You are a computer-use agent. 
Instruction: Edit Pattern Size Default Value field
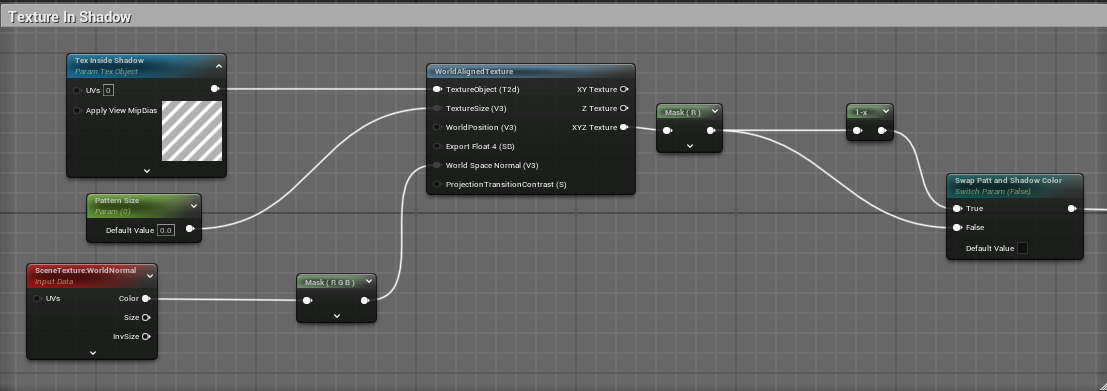166,230
